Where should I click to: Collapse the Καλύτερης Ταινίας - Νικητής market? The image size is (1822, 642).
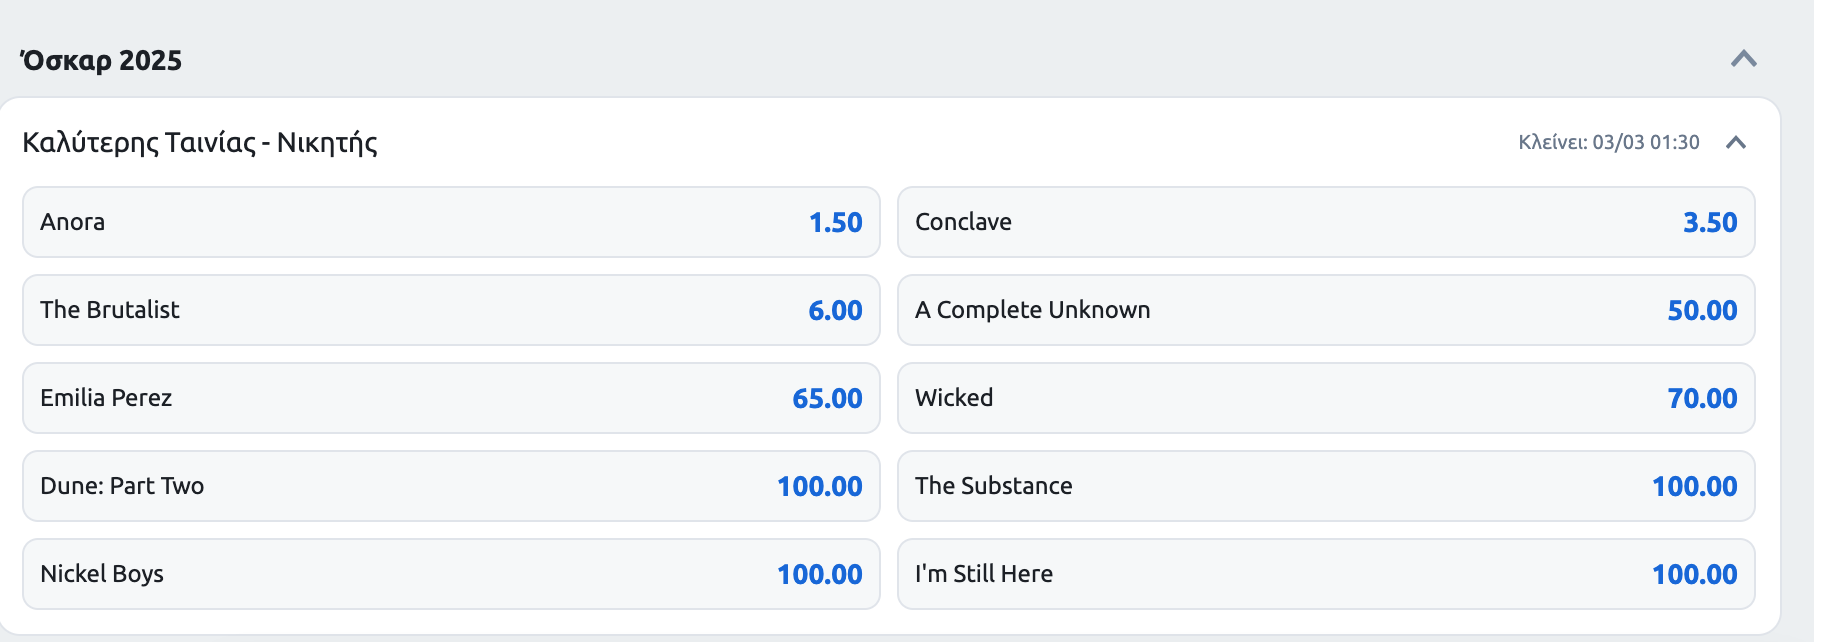pyautogui.click(x=1736, y=142)
